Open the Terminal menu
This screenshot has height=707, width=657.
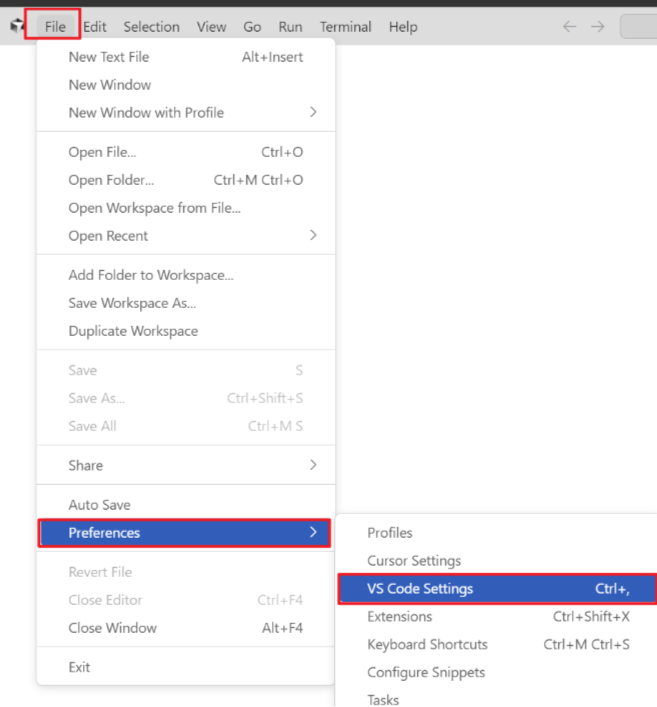click(345, 27)
